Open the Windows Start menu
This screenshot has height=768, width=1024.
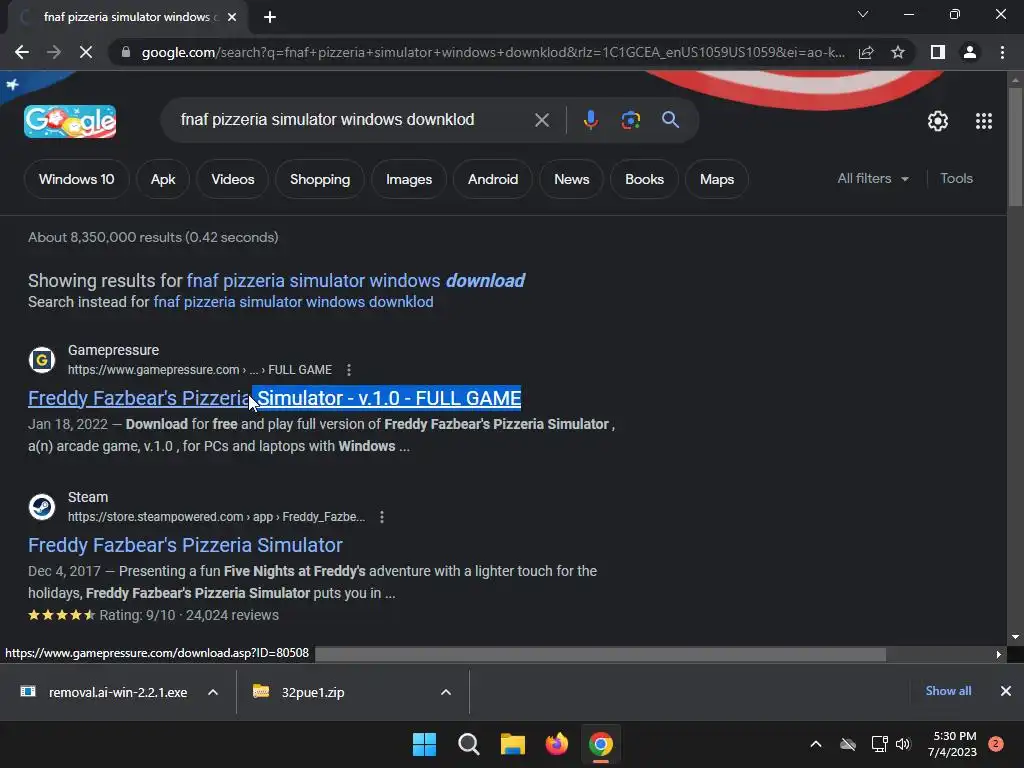[x=424, y=744]
